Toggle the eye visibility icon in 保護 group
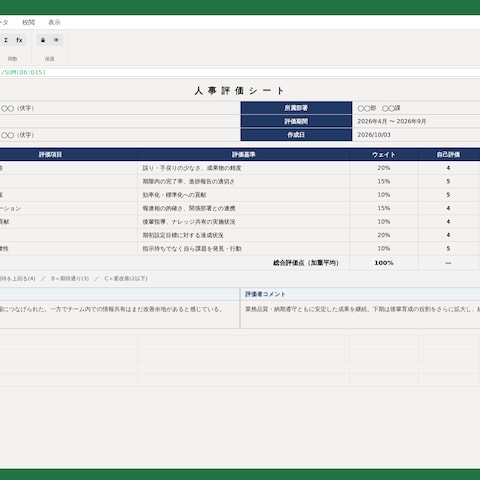 56,40
